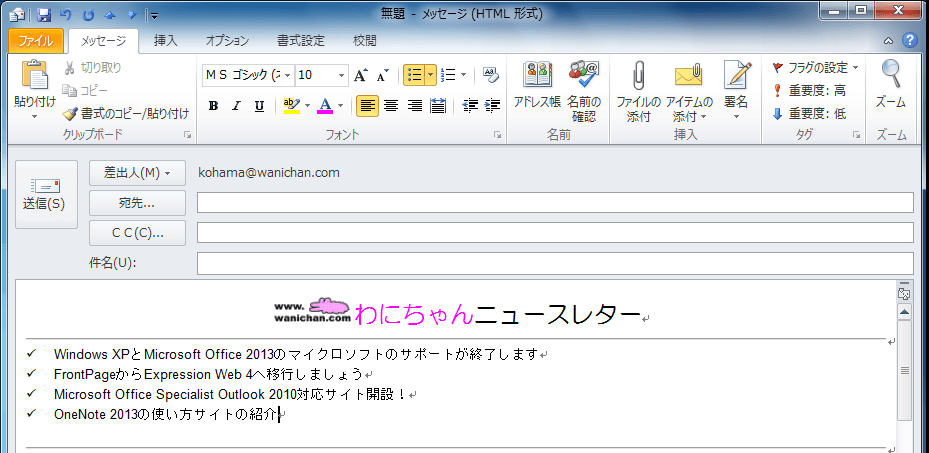Focus the 件名(U) subject input field
This screenshot has height=453, width=929.
[555, 264]
